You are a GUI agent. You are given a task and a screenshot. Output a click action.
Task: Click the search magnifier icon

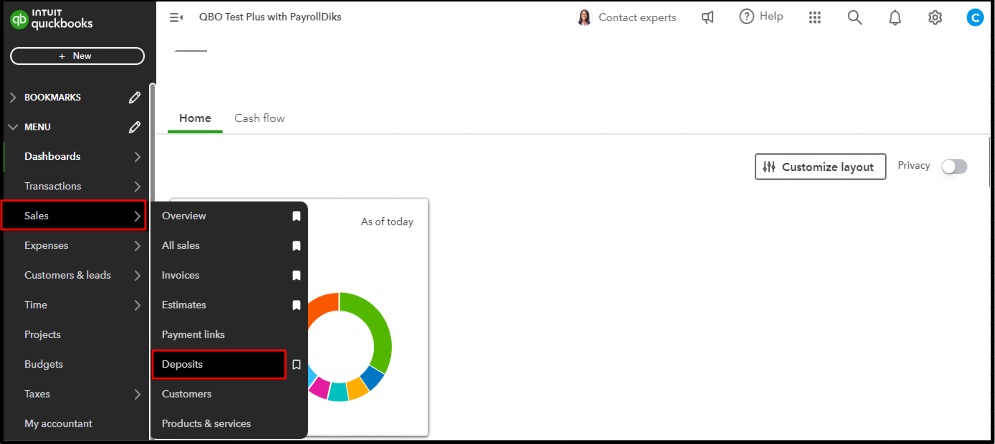[855, 18]
